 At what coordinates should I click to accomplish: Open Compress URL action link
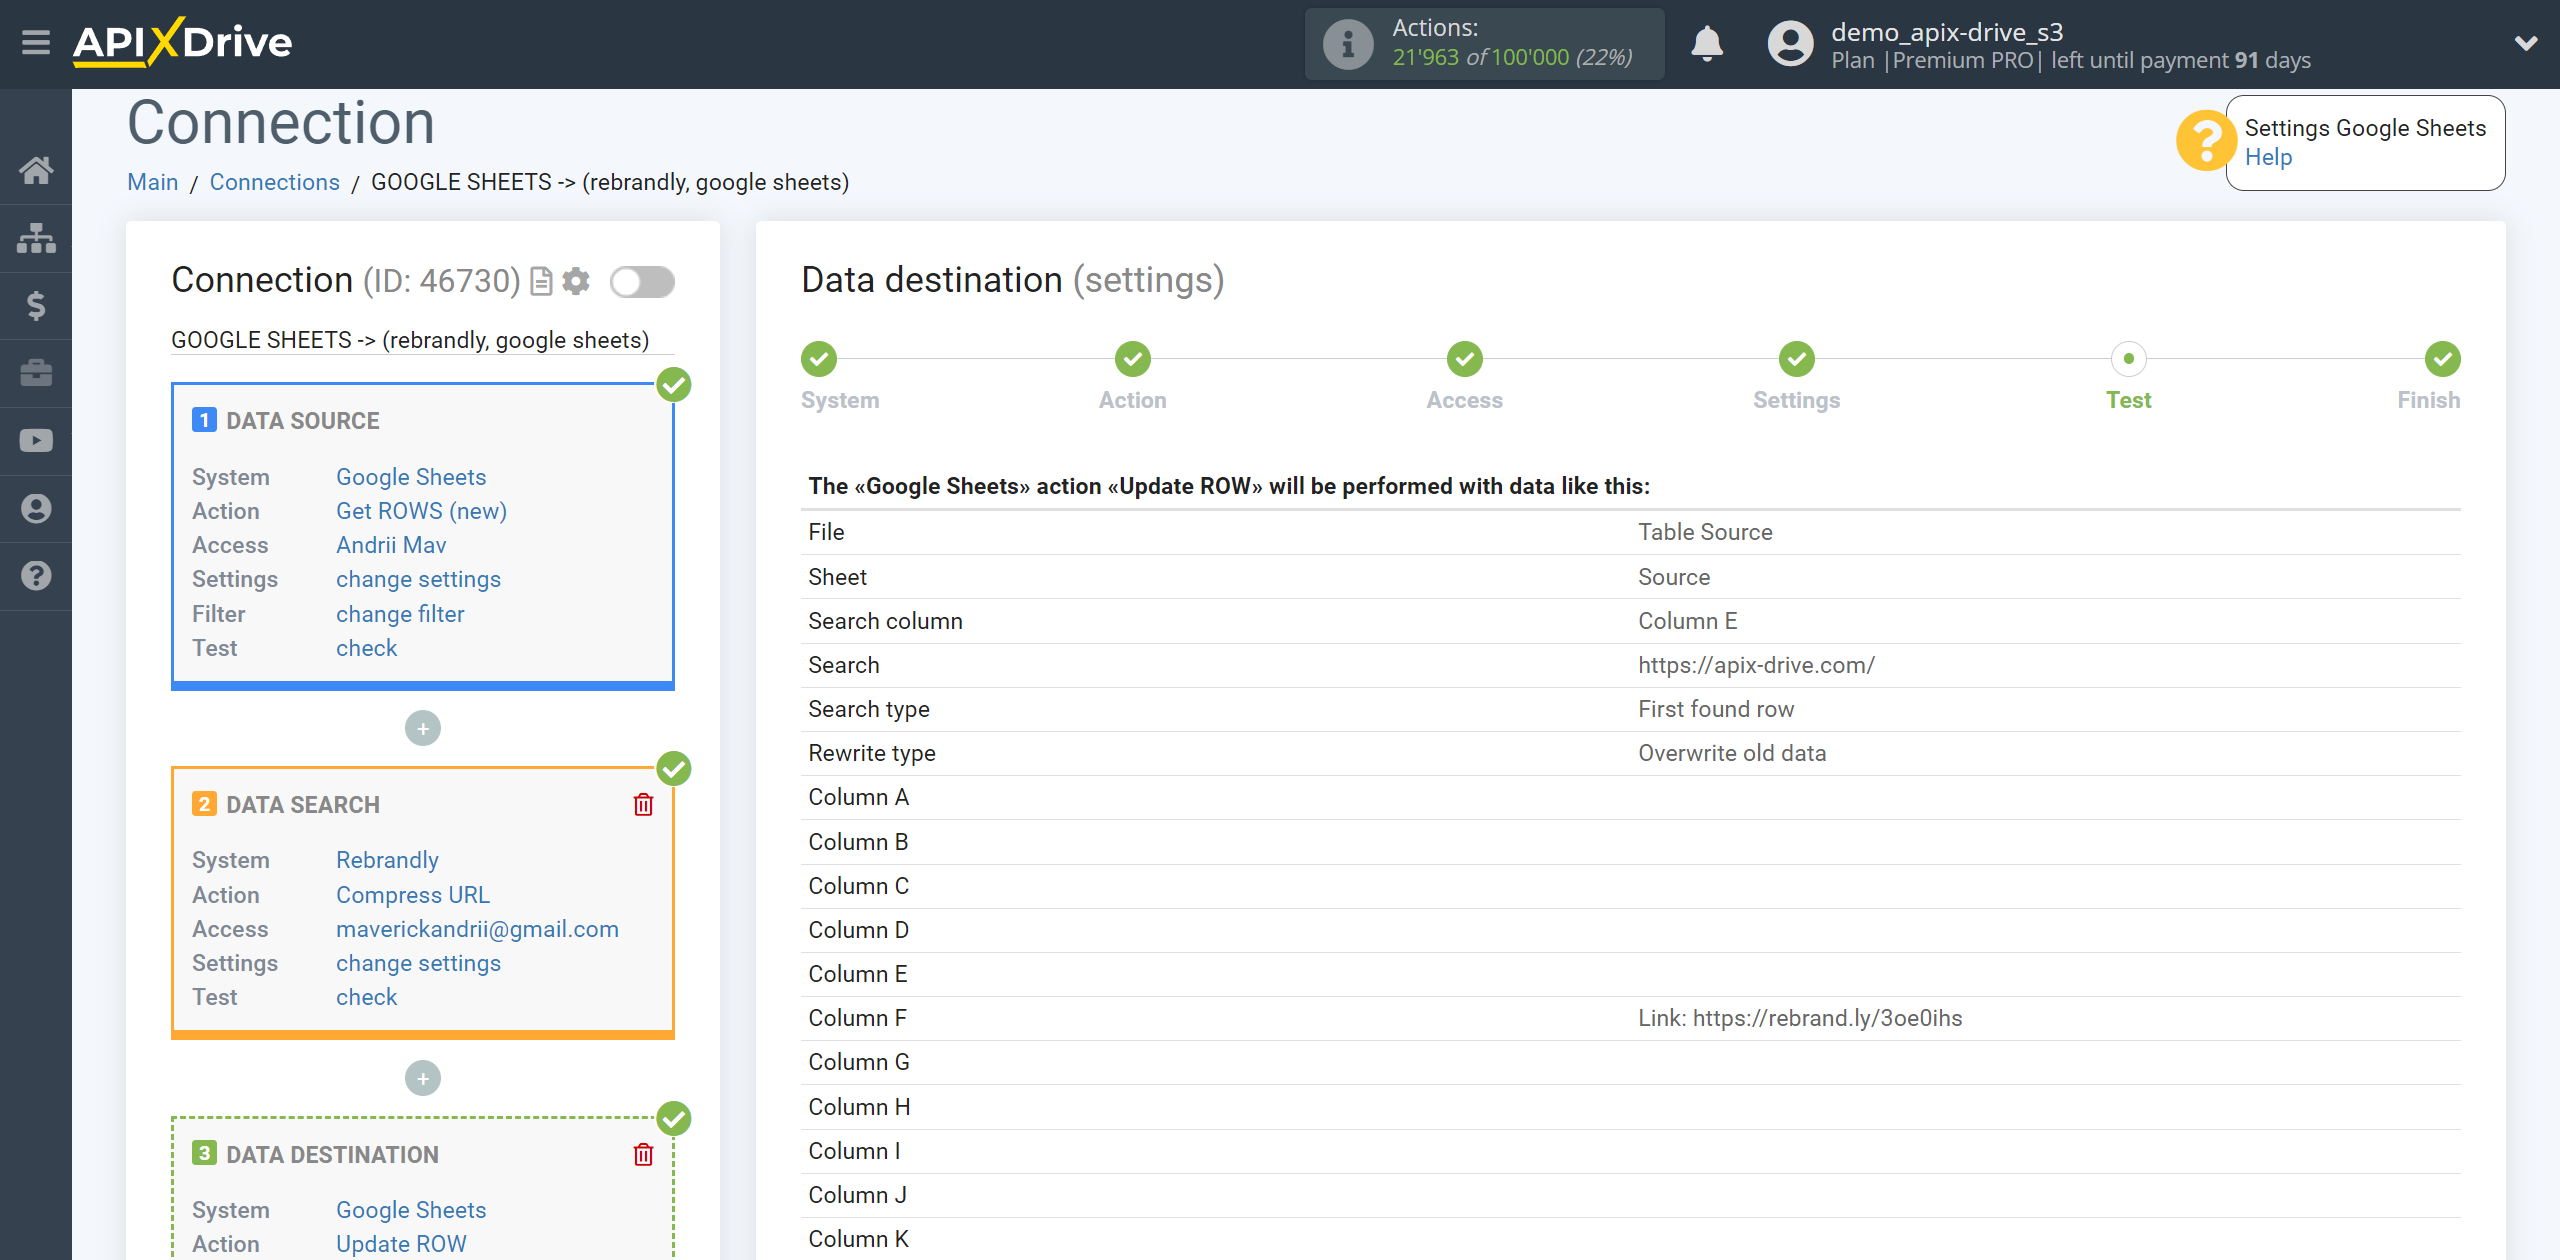click(413, 895)
